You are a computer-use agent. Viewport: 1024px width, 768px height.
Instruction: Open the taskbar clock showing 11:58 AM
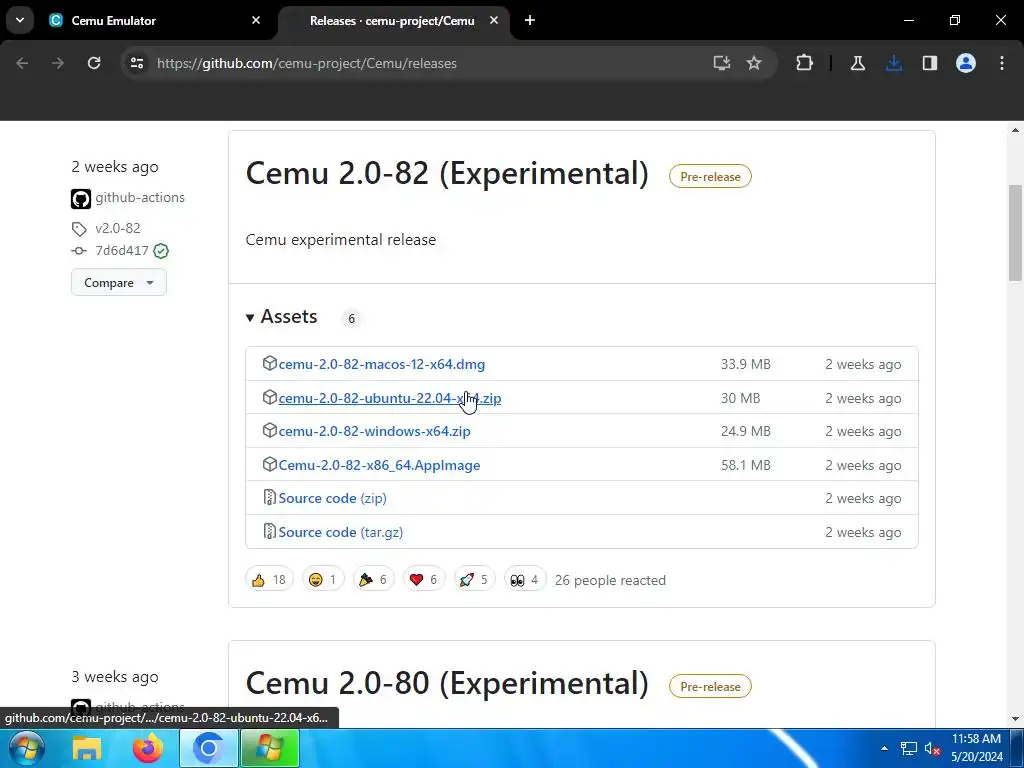coord(976,748)
